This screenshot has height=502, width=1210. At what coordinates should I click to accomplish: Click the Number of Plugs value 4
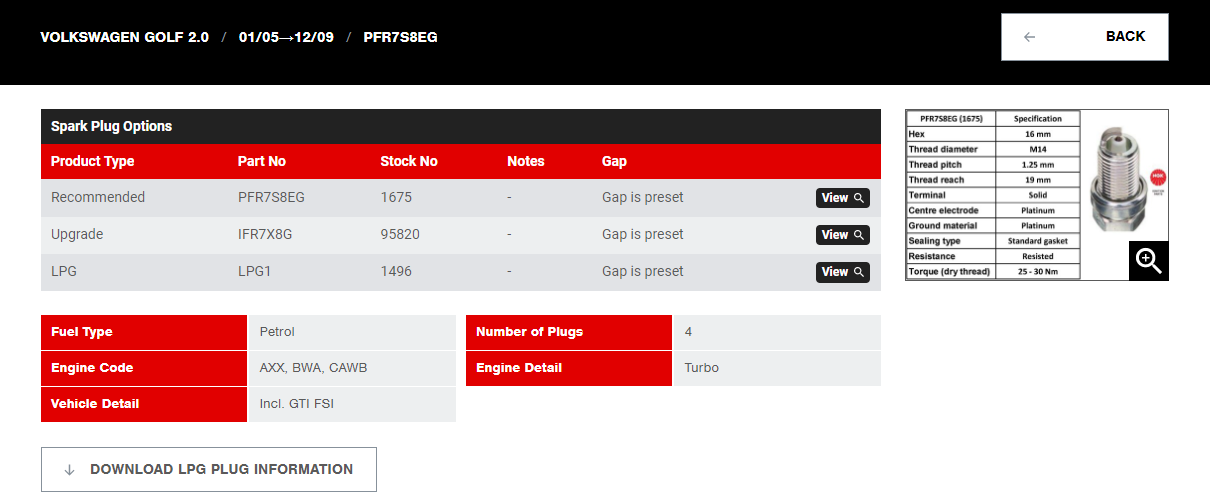(688, 332)
